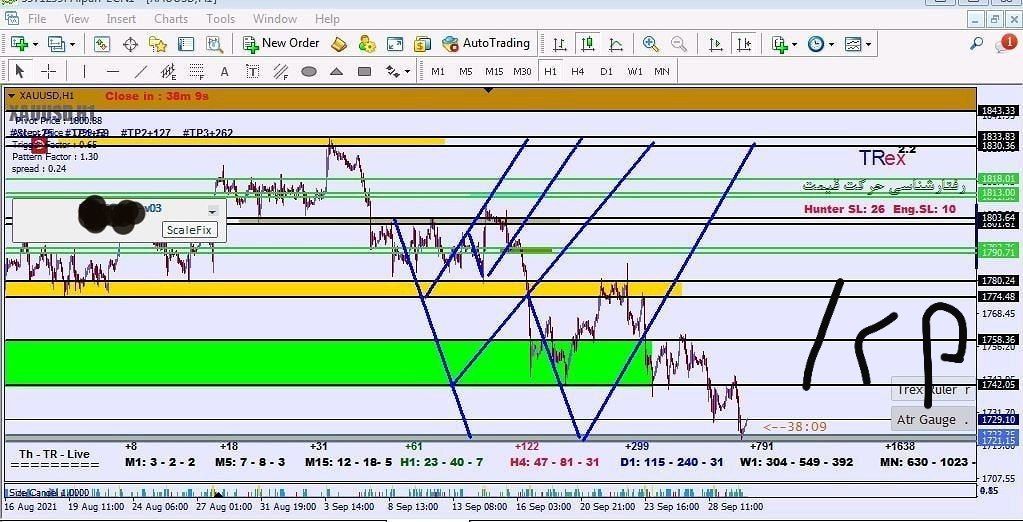Expand the Templates dropdown
1023x522 pixels.
pyautogui.click(x=868, y=44)
